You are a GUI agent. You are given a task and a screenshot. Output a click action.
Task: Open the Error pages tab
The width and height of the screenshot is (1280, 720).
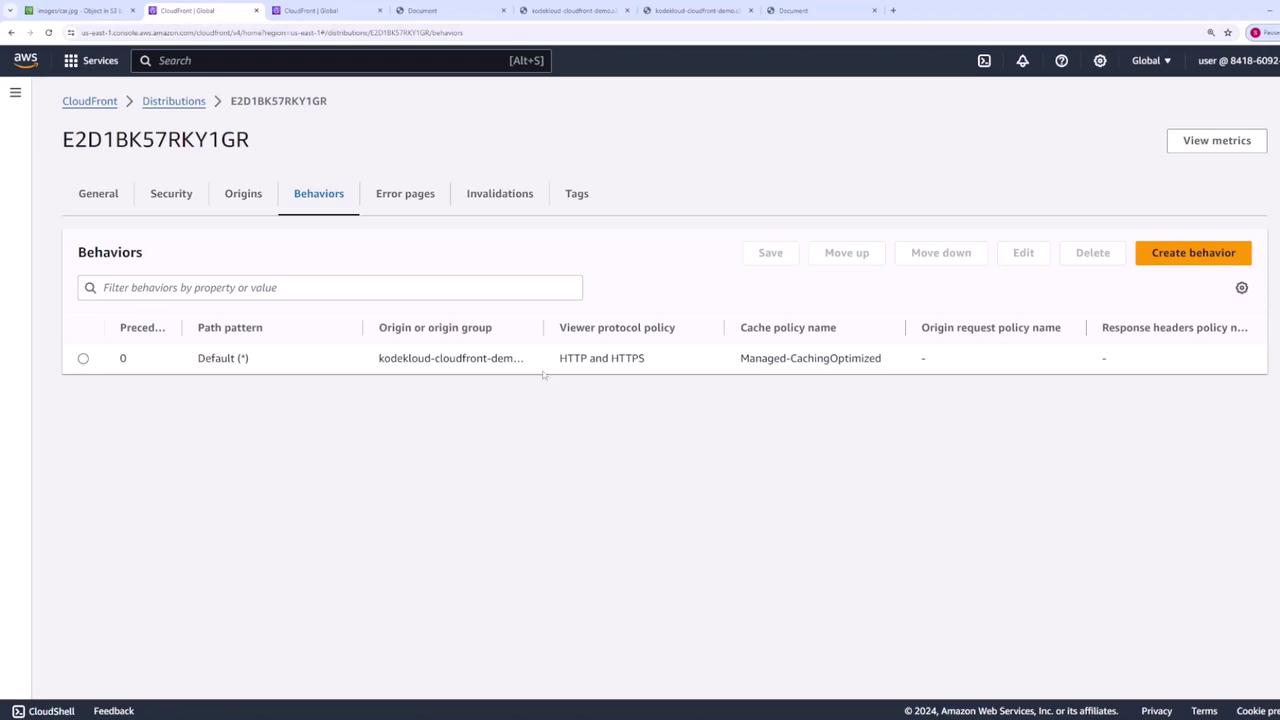(405, 194)
